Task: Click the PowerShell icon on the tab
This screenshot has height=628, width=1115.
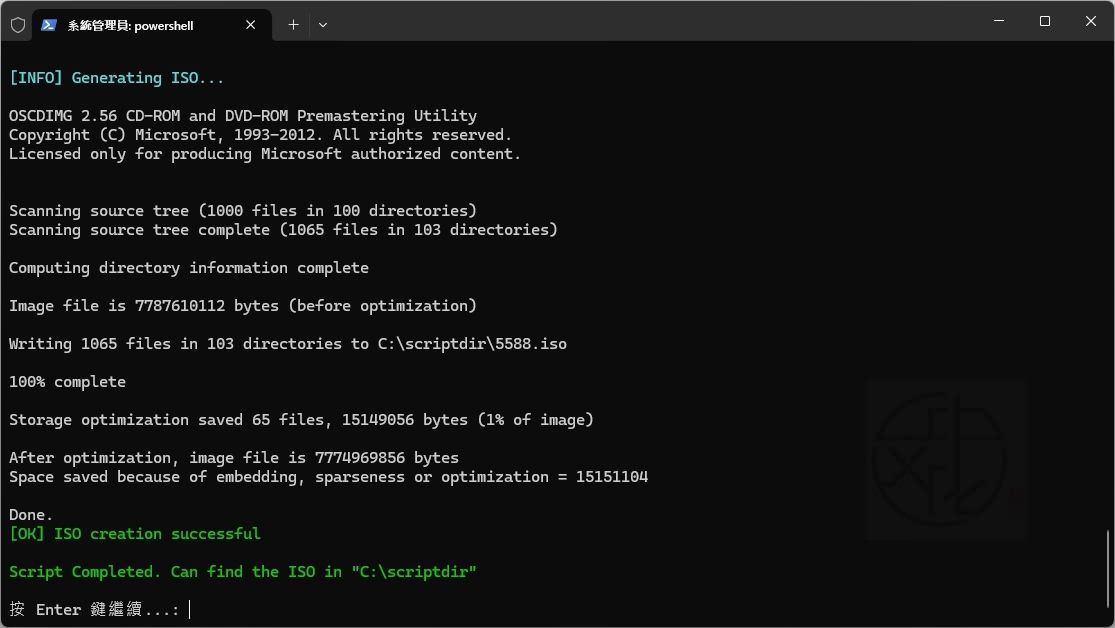Action: click(x=48, y=24)
